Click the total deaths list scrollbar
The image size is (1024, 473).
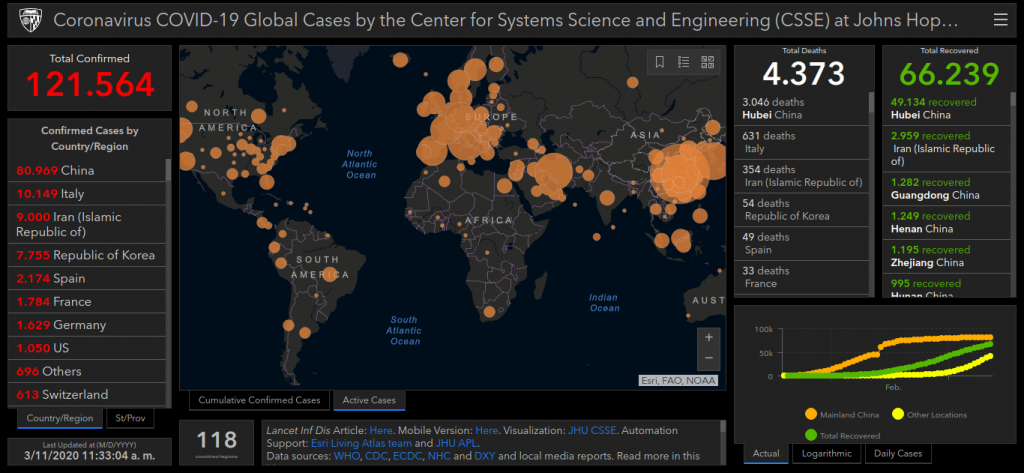click(x=870, y=200)
